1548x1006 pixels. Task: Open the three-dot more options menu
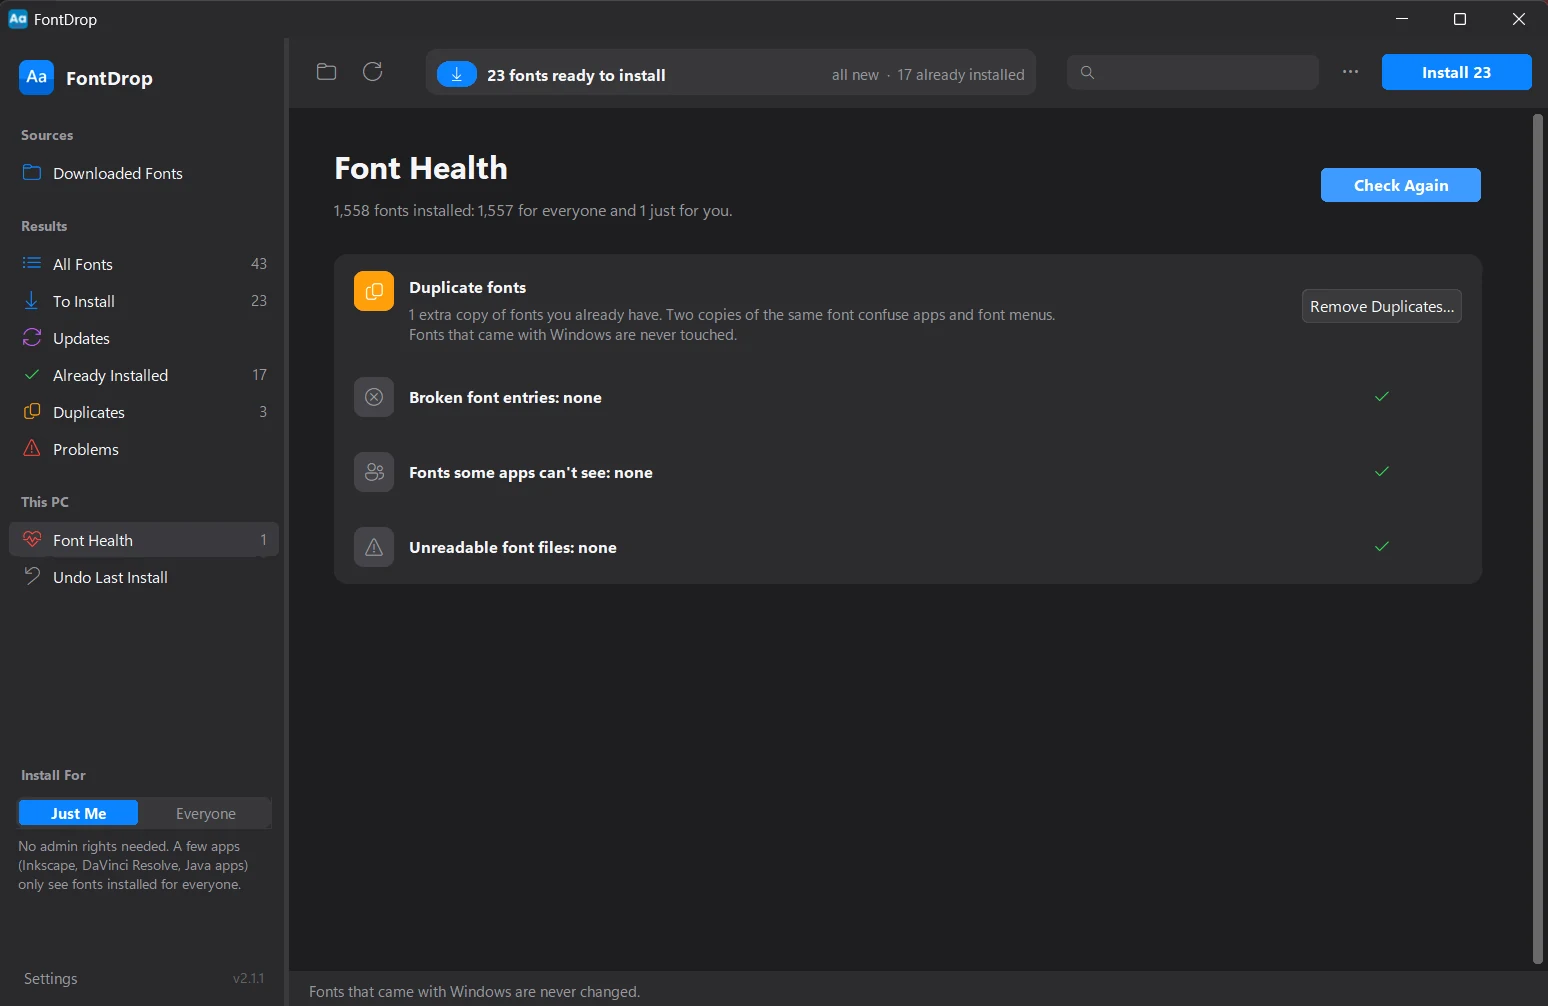click(x=1350, y=72)
